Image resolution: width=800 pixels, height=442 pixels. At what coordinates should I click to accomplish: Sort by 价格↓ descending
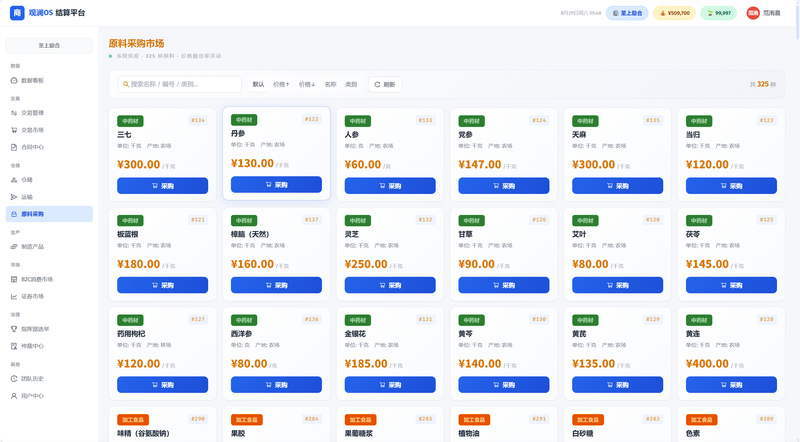coord(307,84)
